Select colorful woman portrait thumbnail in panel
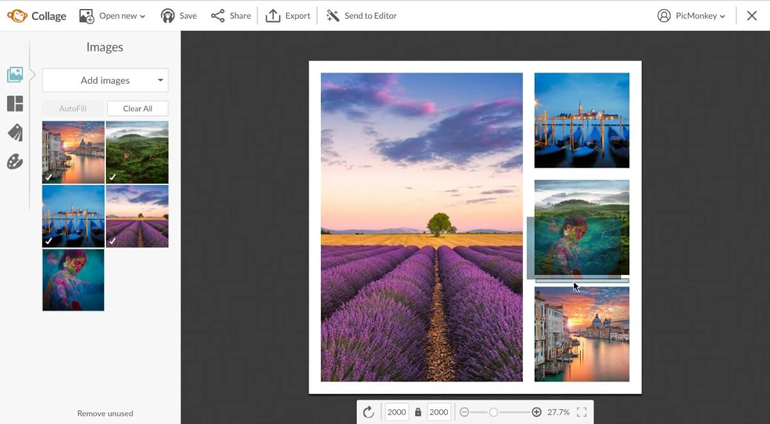Viewport: 770px width, 424px height. pyautogui.click(x=73, y=280)
